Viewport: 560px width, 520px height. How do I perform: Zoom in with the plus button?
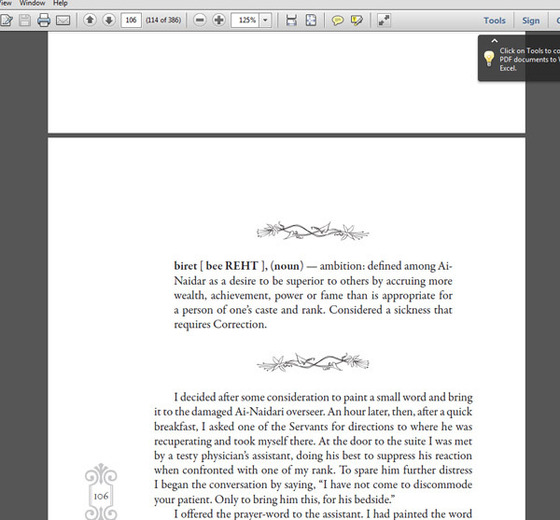[x=219, y=20]
